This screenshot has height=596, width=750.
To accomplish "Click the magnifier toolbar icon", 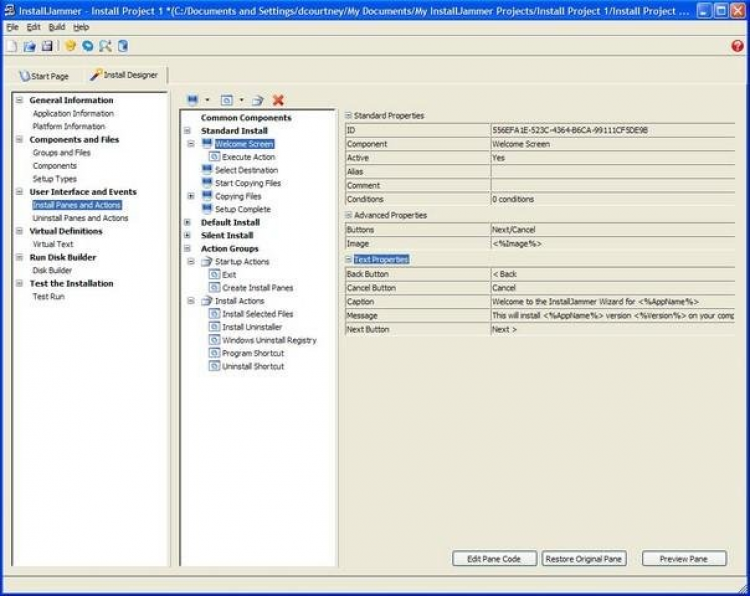I will [105, 46].
